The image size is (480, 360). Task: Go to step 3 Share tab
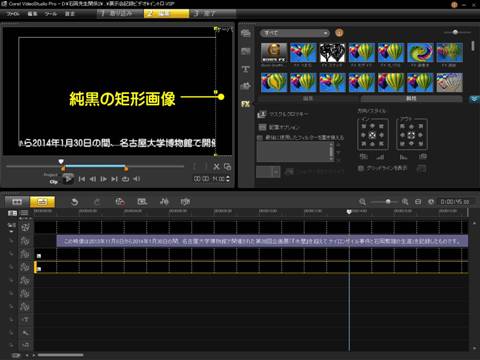point(213,14)
